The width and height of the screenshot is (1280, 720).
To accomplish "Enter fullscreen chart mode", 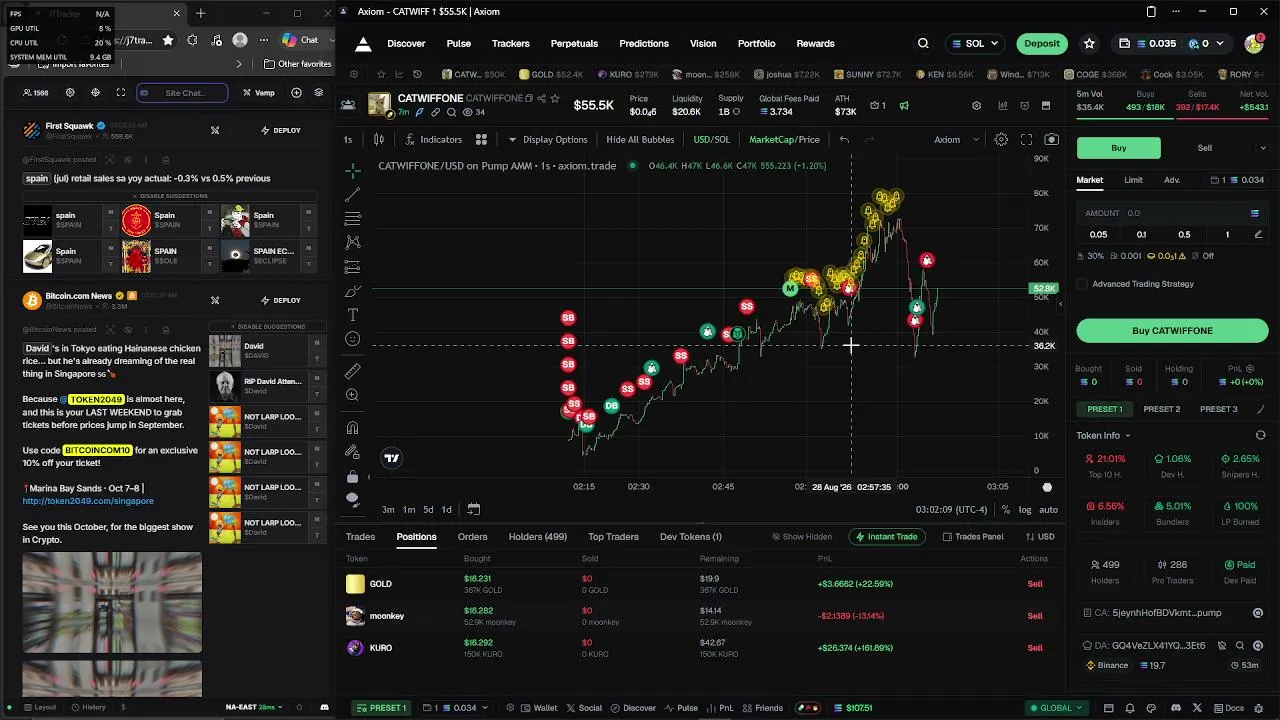I will [x=1026, y=140].
